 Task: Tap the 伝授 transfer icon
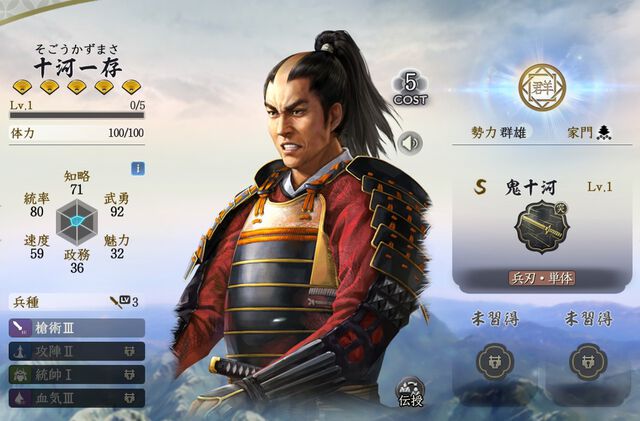point(411,393)
